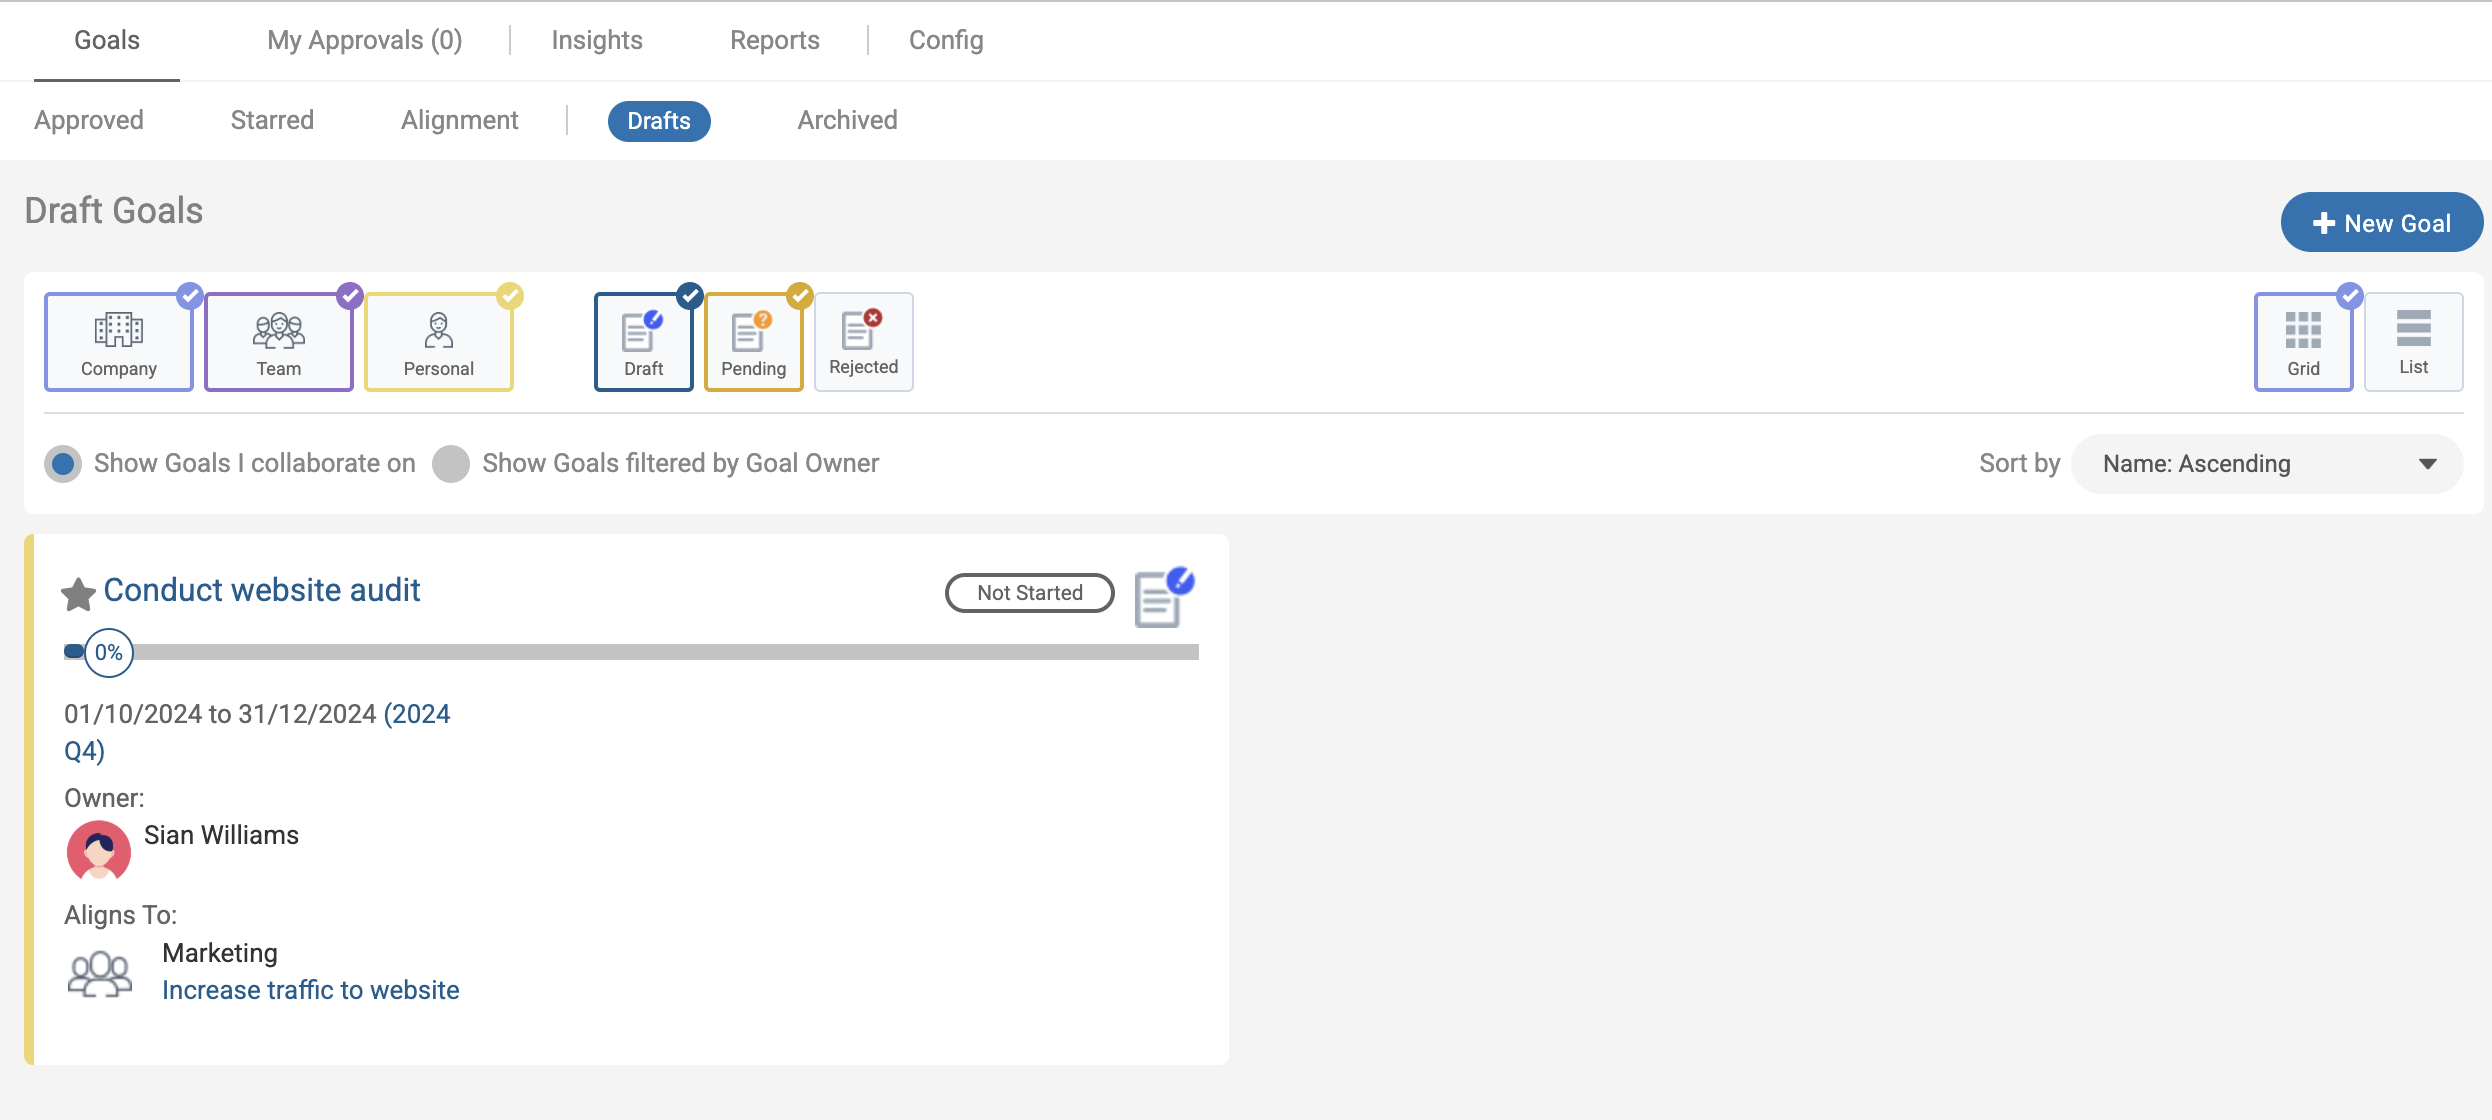
Task: Toggle the Company goals filter icon
Action: tap(118, 341)
